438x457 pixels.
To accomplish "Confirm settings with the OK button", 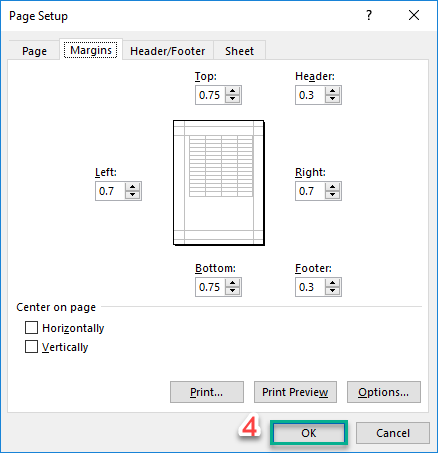I will coord(309,433).
